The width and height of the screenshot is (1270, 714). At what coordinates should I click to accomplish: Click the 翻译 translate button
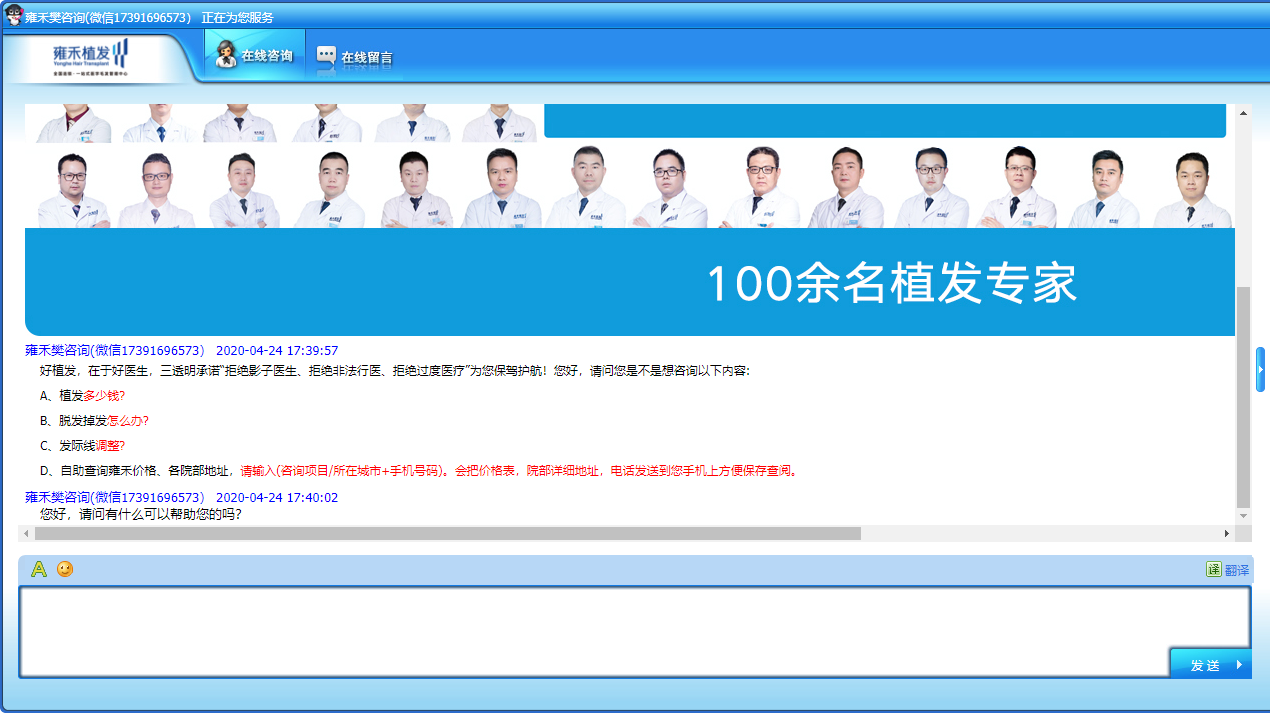1227,570
